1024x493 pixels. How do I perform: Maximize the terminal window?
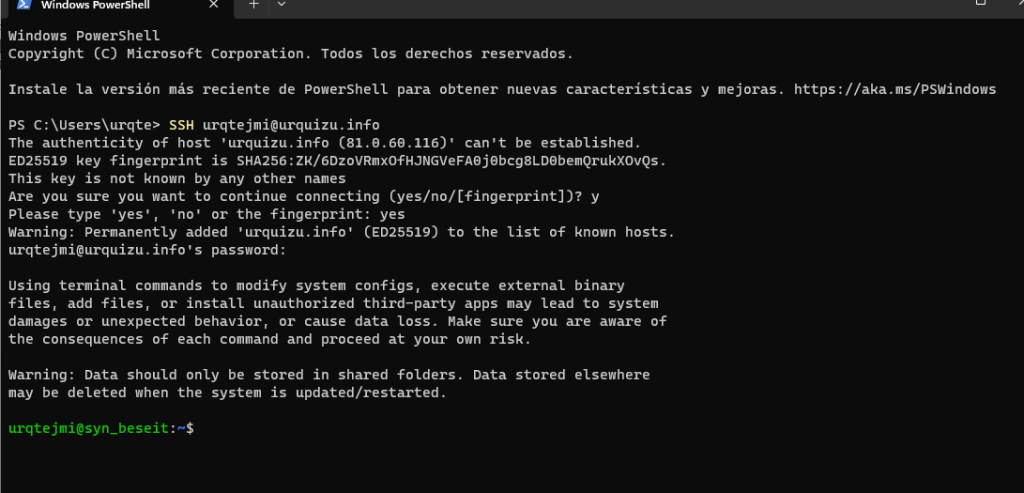[981, 3]
